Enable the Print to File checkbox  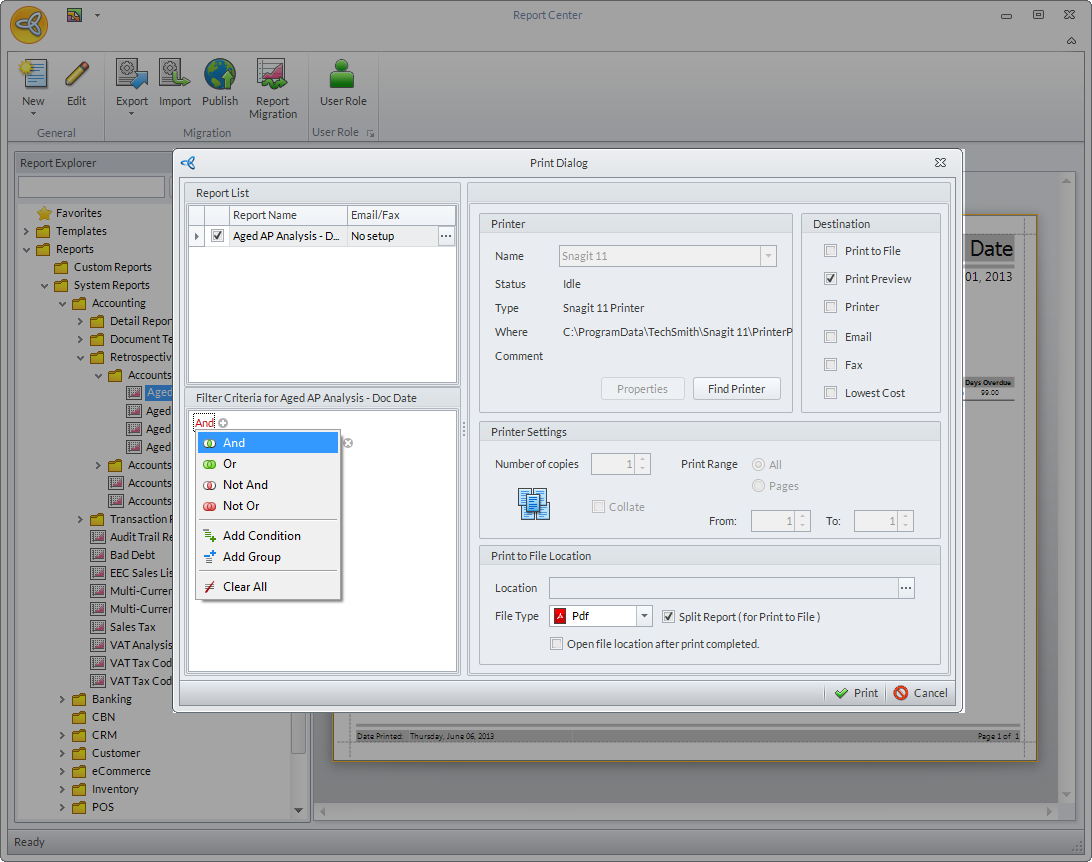[830, 251]
